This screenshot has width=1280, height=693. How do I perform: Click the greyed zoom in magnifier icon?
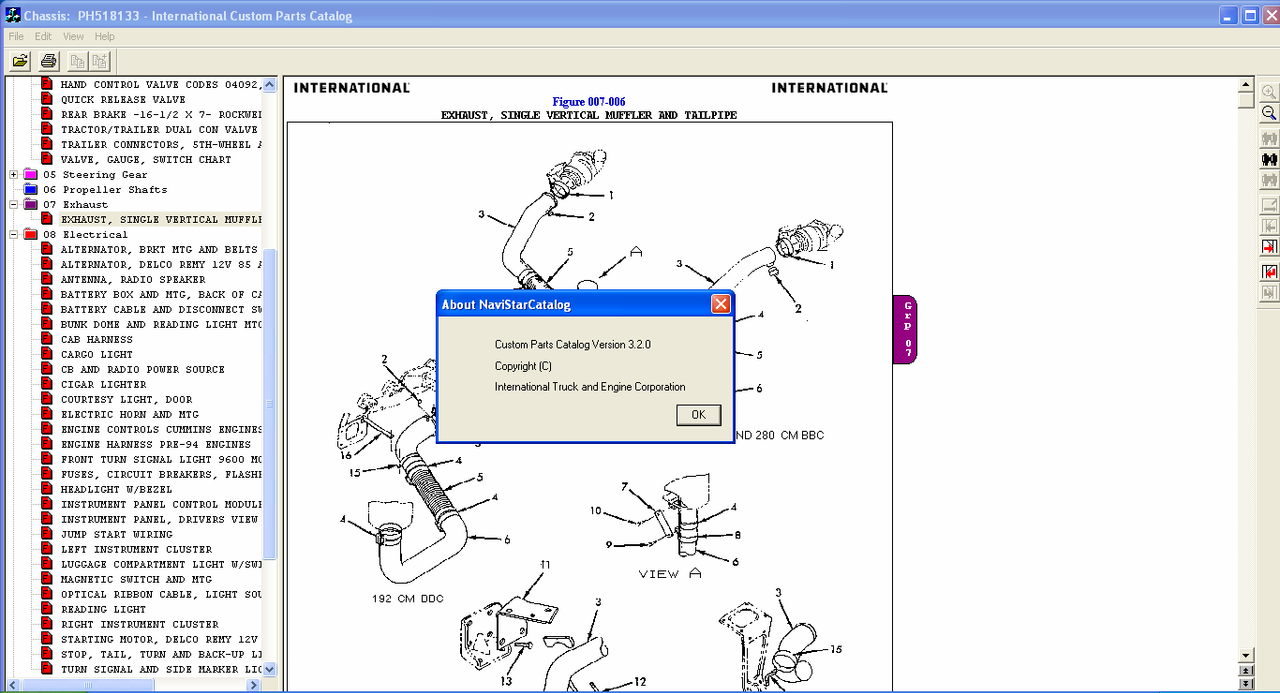point(1269,91)
